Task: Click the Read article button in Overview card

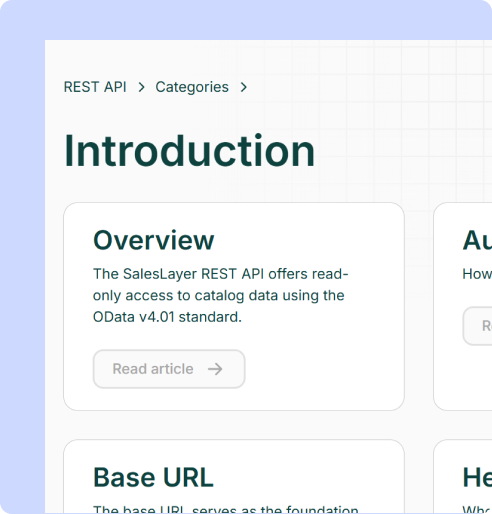Action: (x=169, y=369)
